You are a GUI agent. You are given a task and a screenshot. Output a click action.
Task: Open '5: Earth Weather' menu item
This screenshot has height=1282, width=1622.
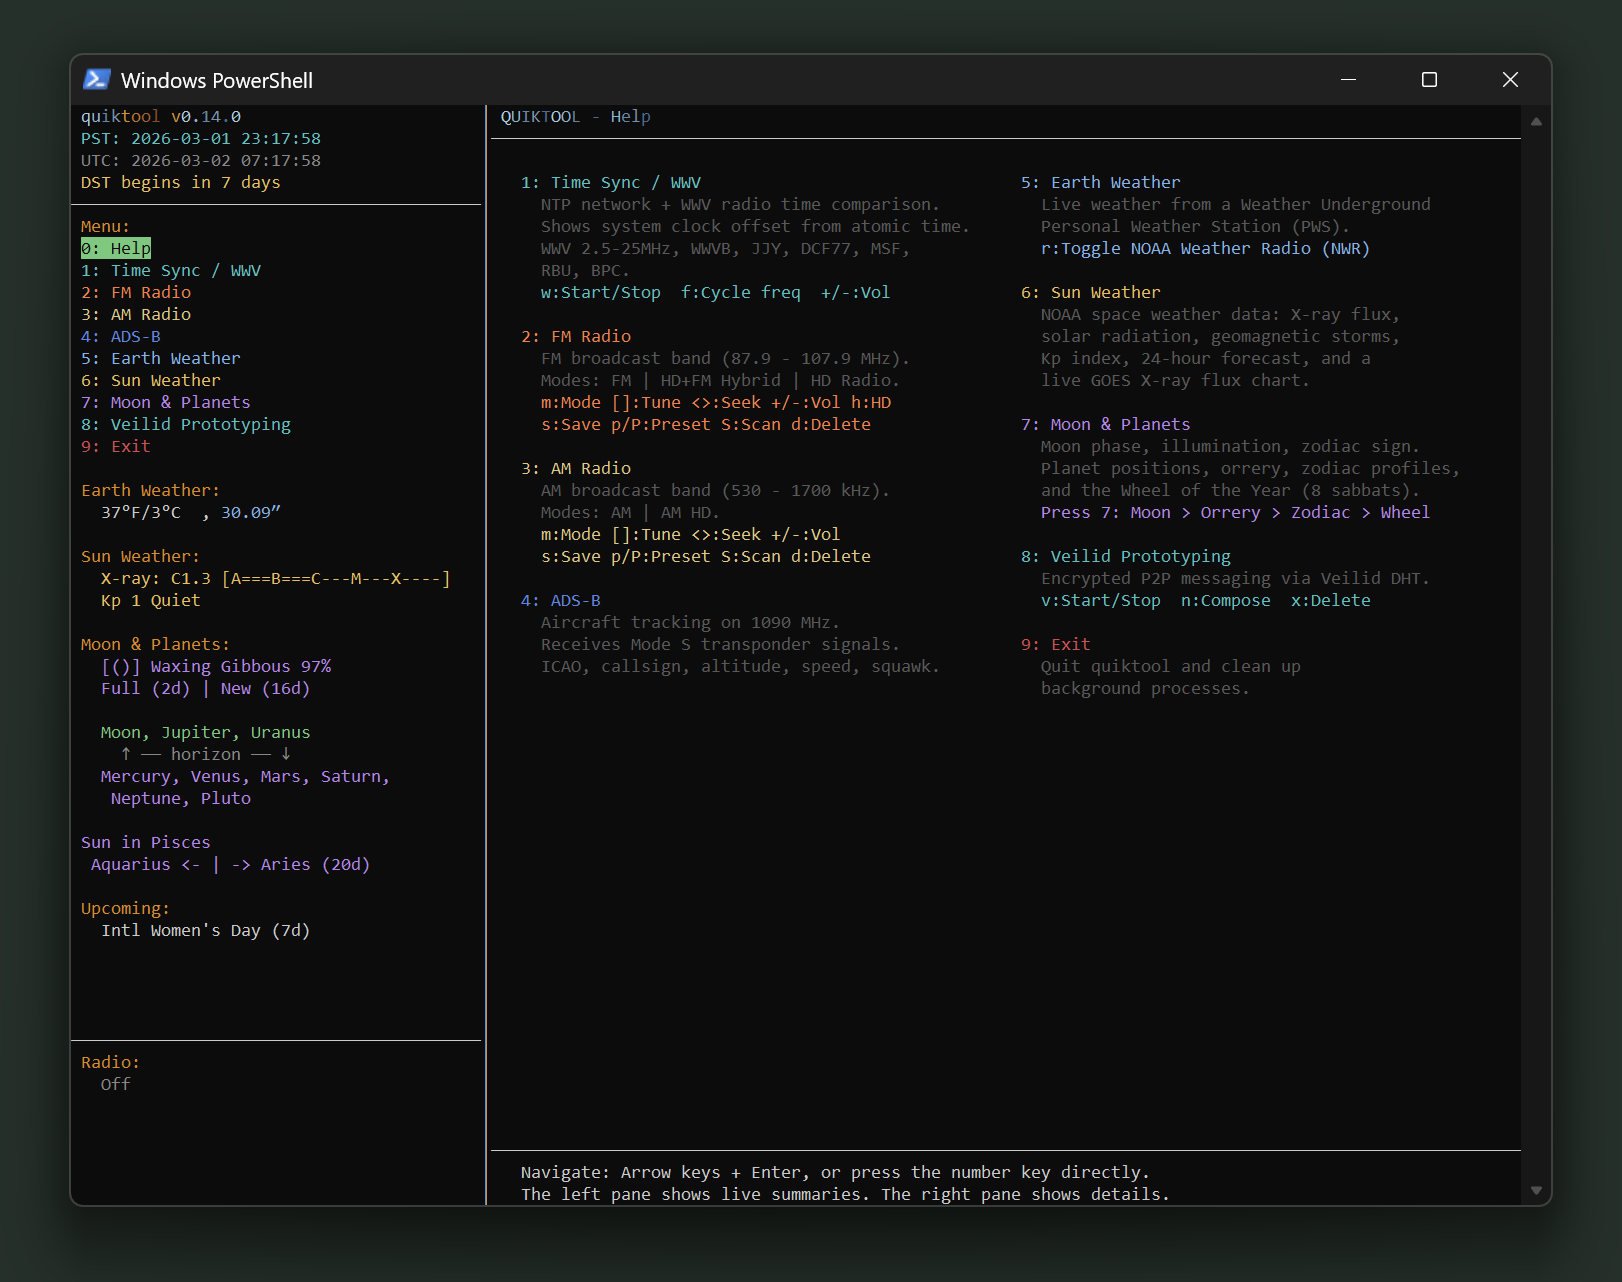[161, 358]
